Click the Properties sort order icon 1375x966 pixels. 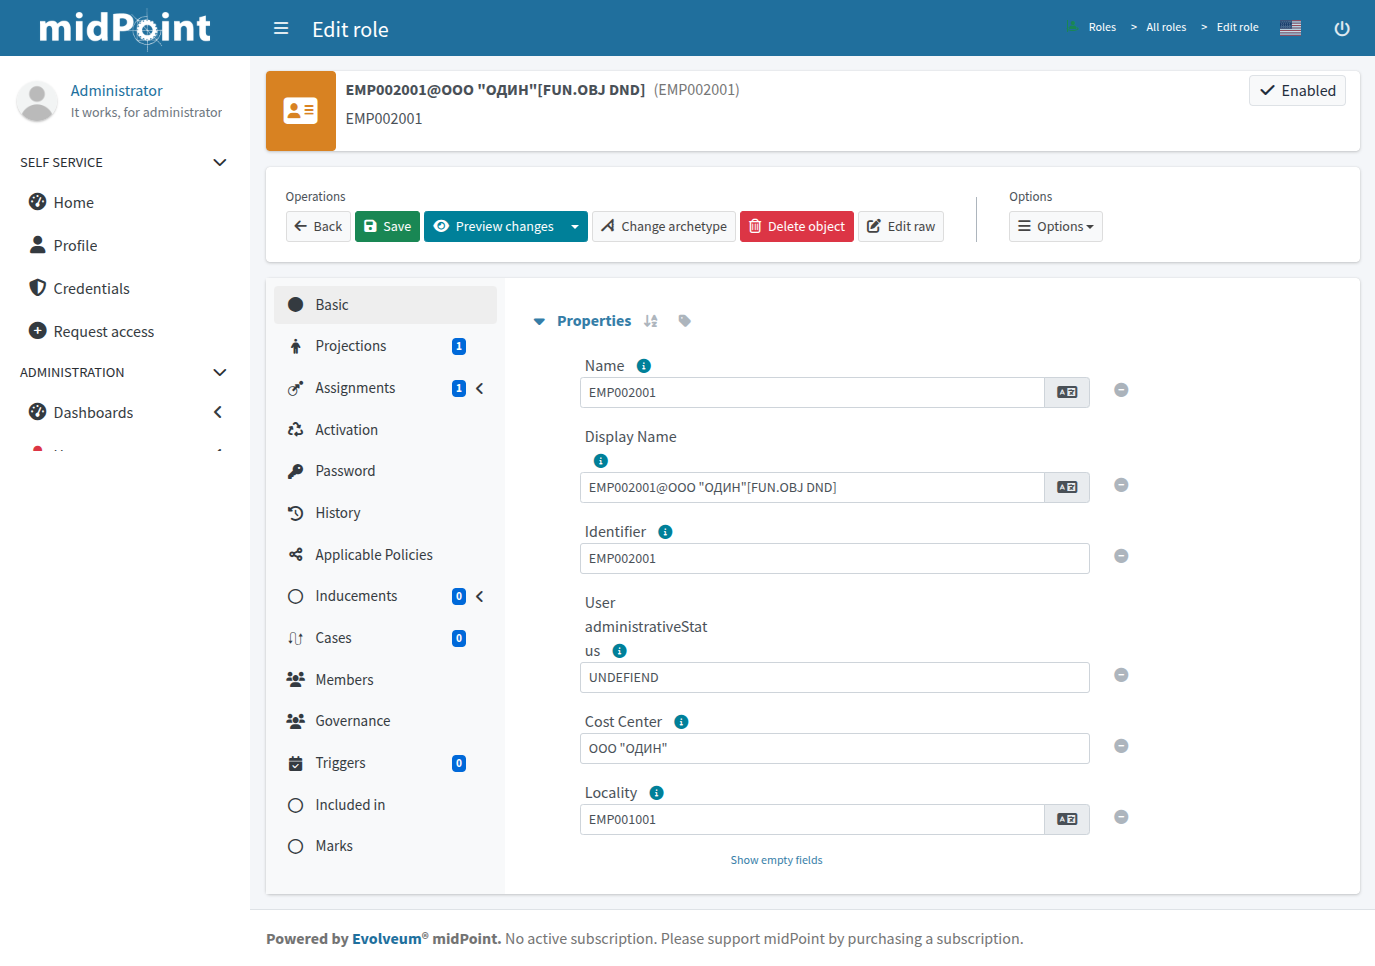[x=651, y=321]
